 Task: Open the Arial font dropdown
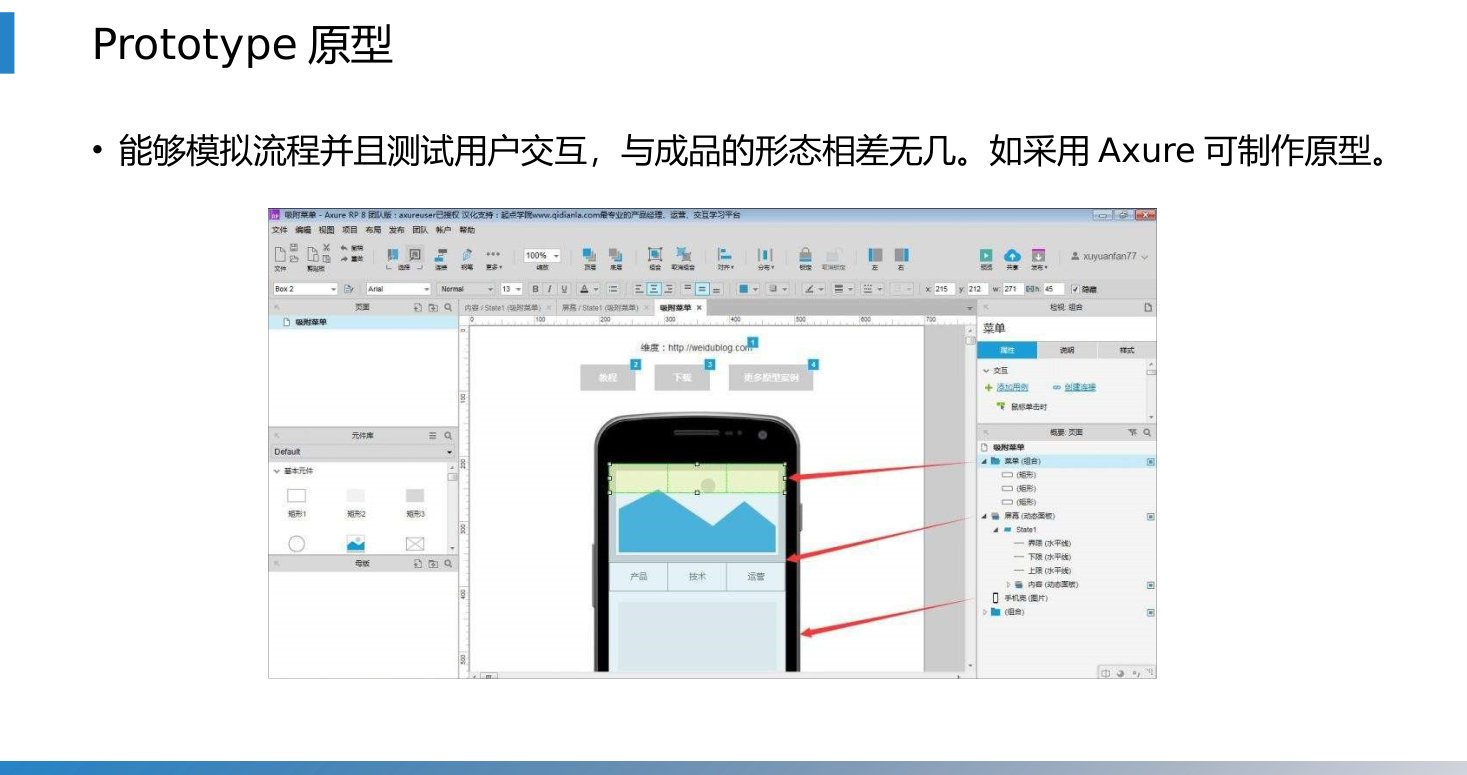398,289
